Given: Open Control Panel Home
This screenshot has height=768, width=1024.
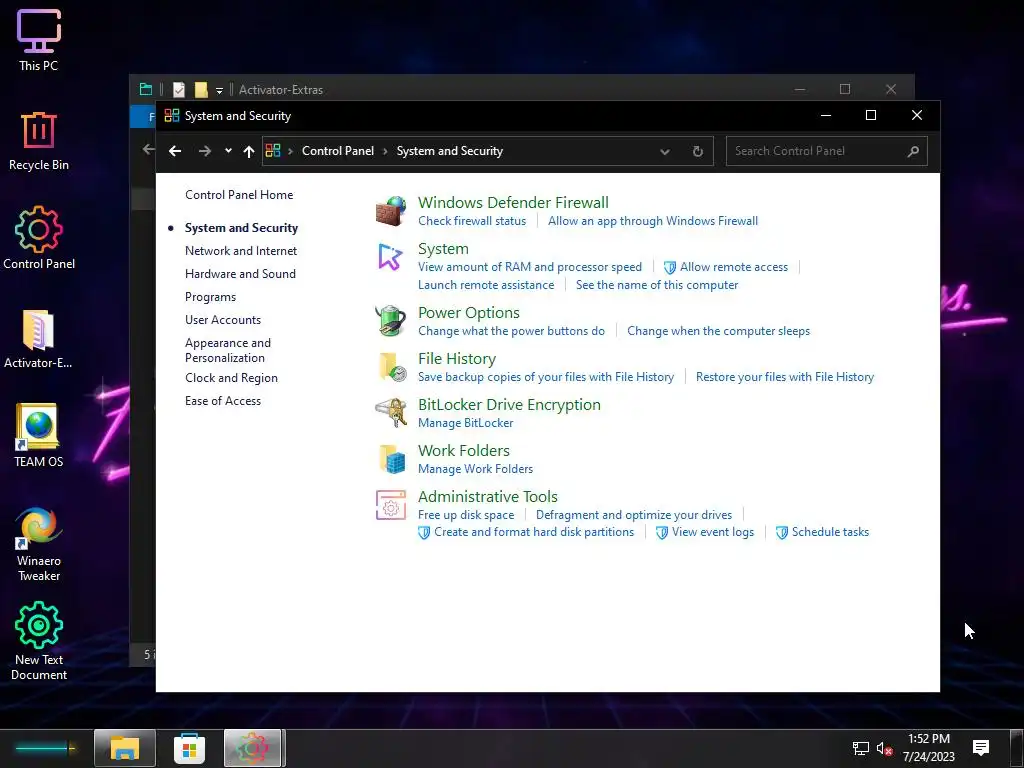Looking at the screenshot, I should coord(239,195).
